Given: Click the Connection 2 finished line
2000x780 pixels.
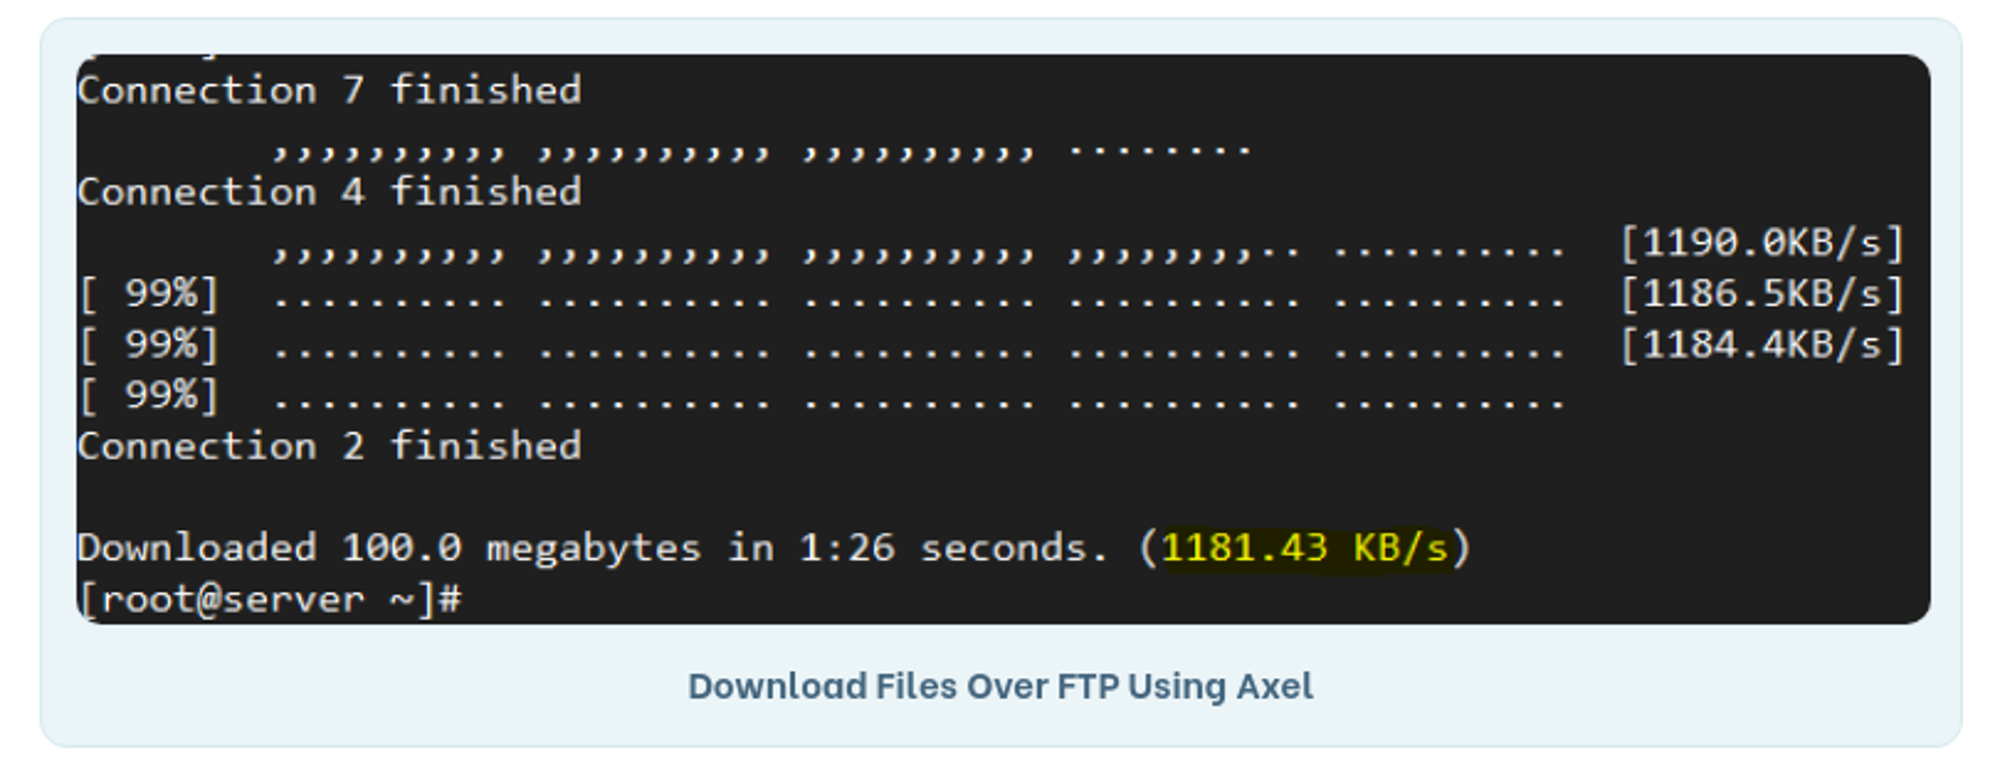Looking at the screenshot, I should [329, 446].
